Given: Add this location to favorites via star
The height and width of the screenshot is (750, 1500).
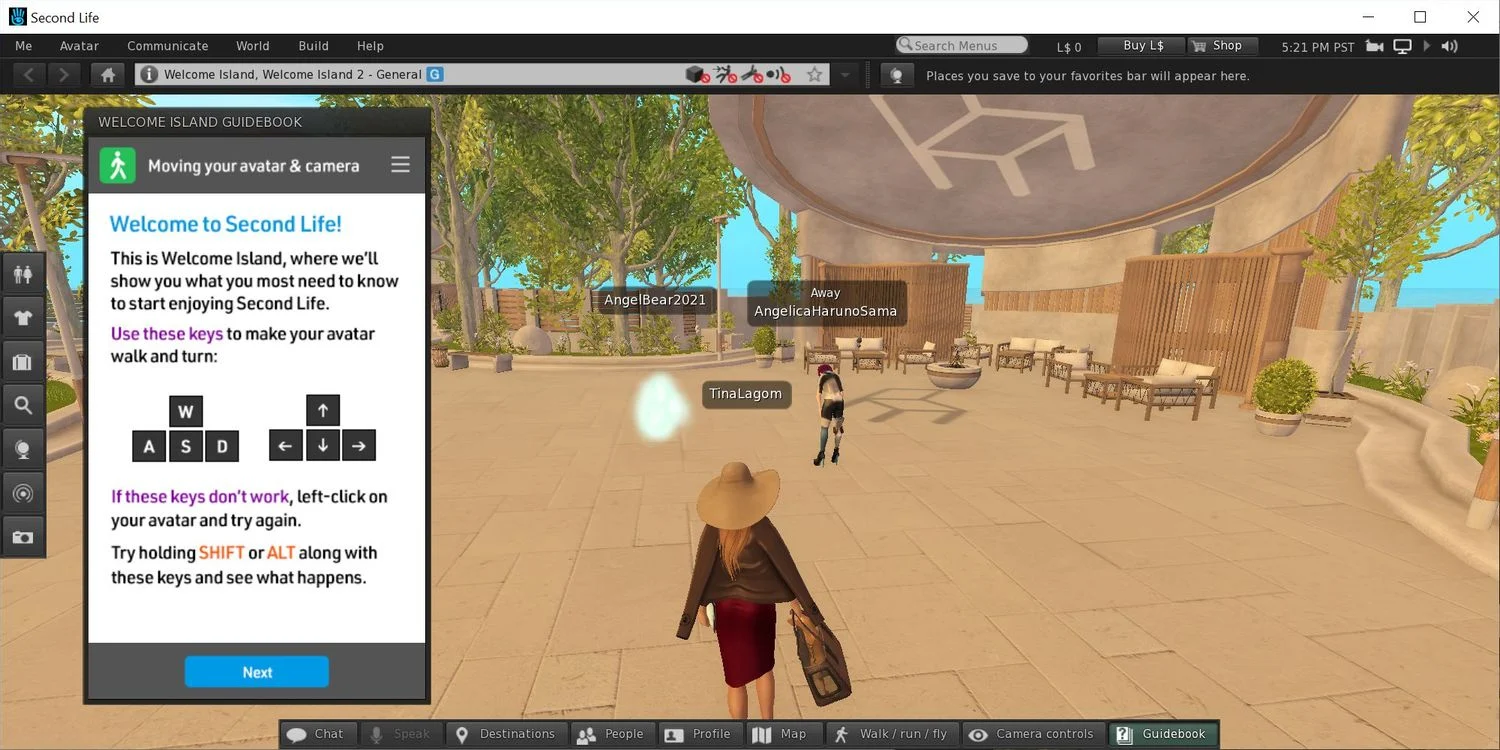Looking at the screenshot, I should (815, 75).
